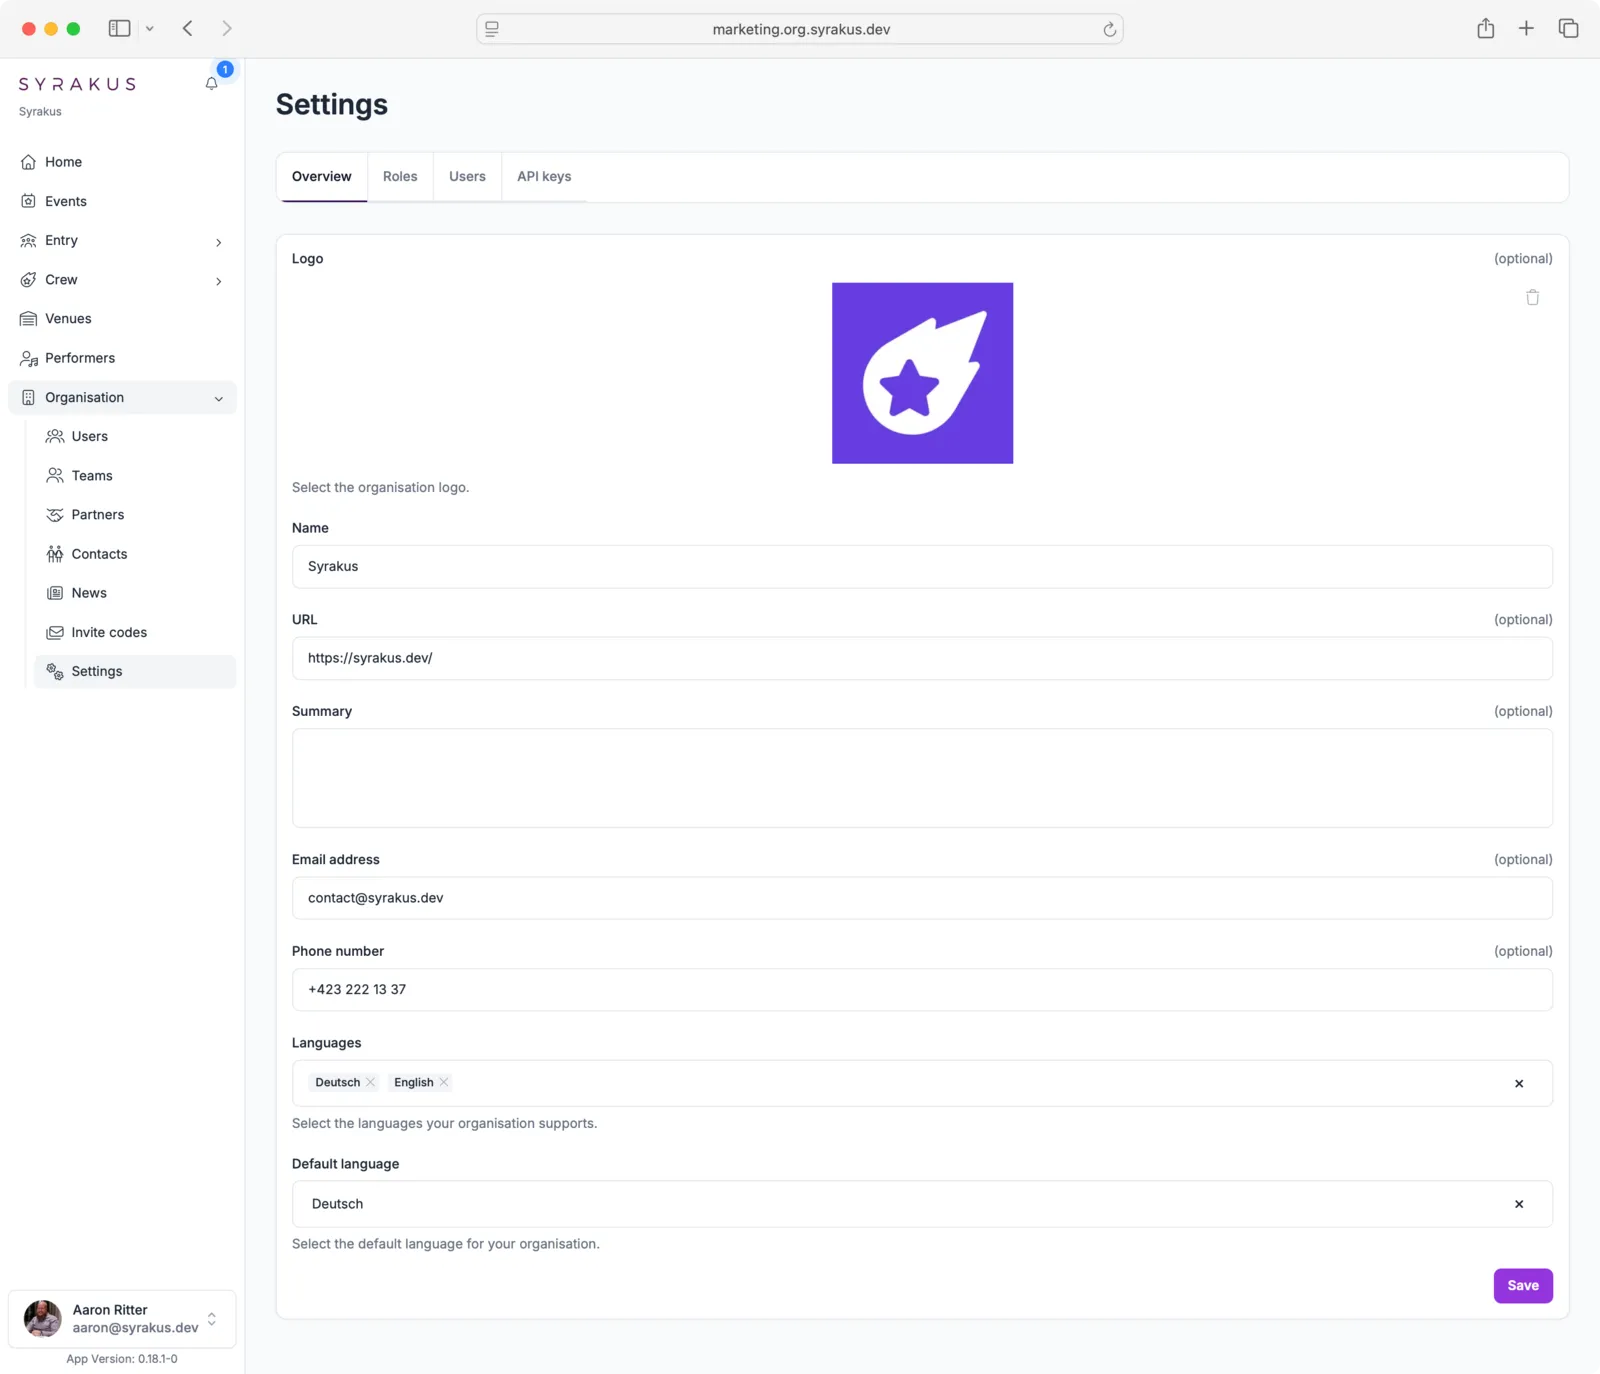Click the Syrakus logo thumbnail

click(x=922, y=373)
